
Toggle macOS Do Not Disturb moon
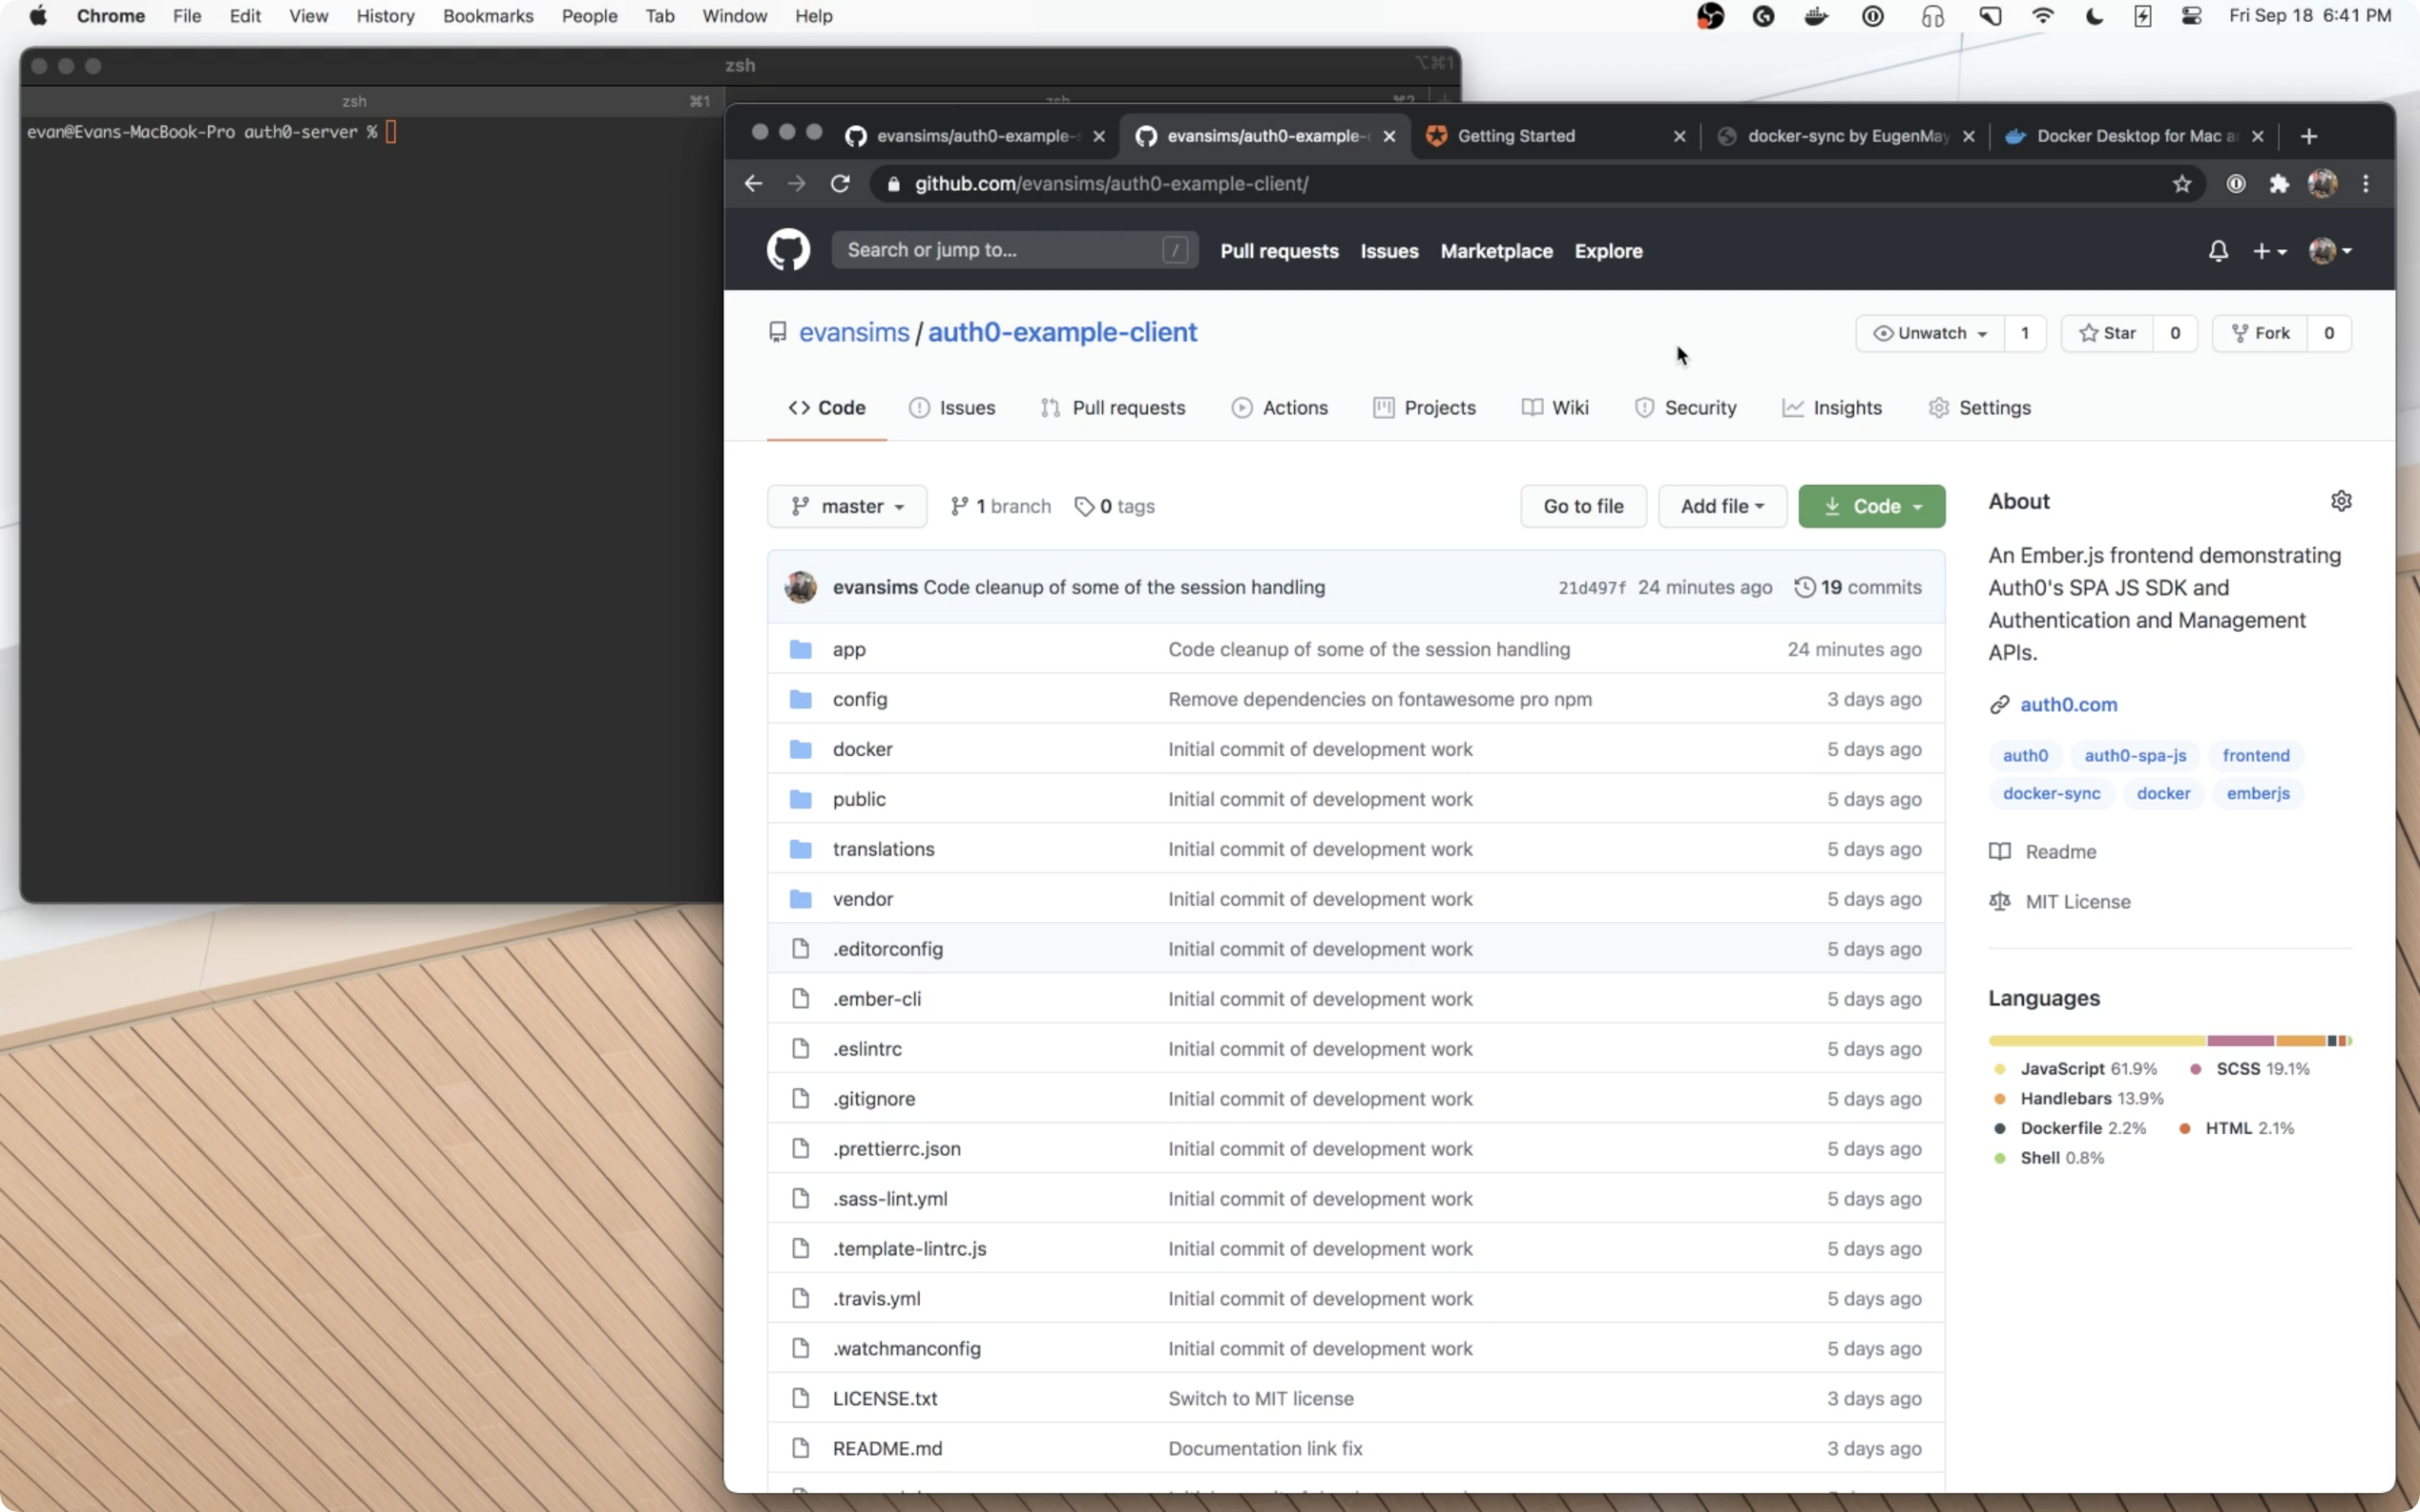tap(2093, 16)
